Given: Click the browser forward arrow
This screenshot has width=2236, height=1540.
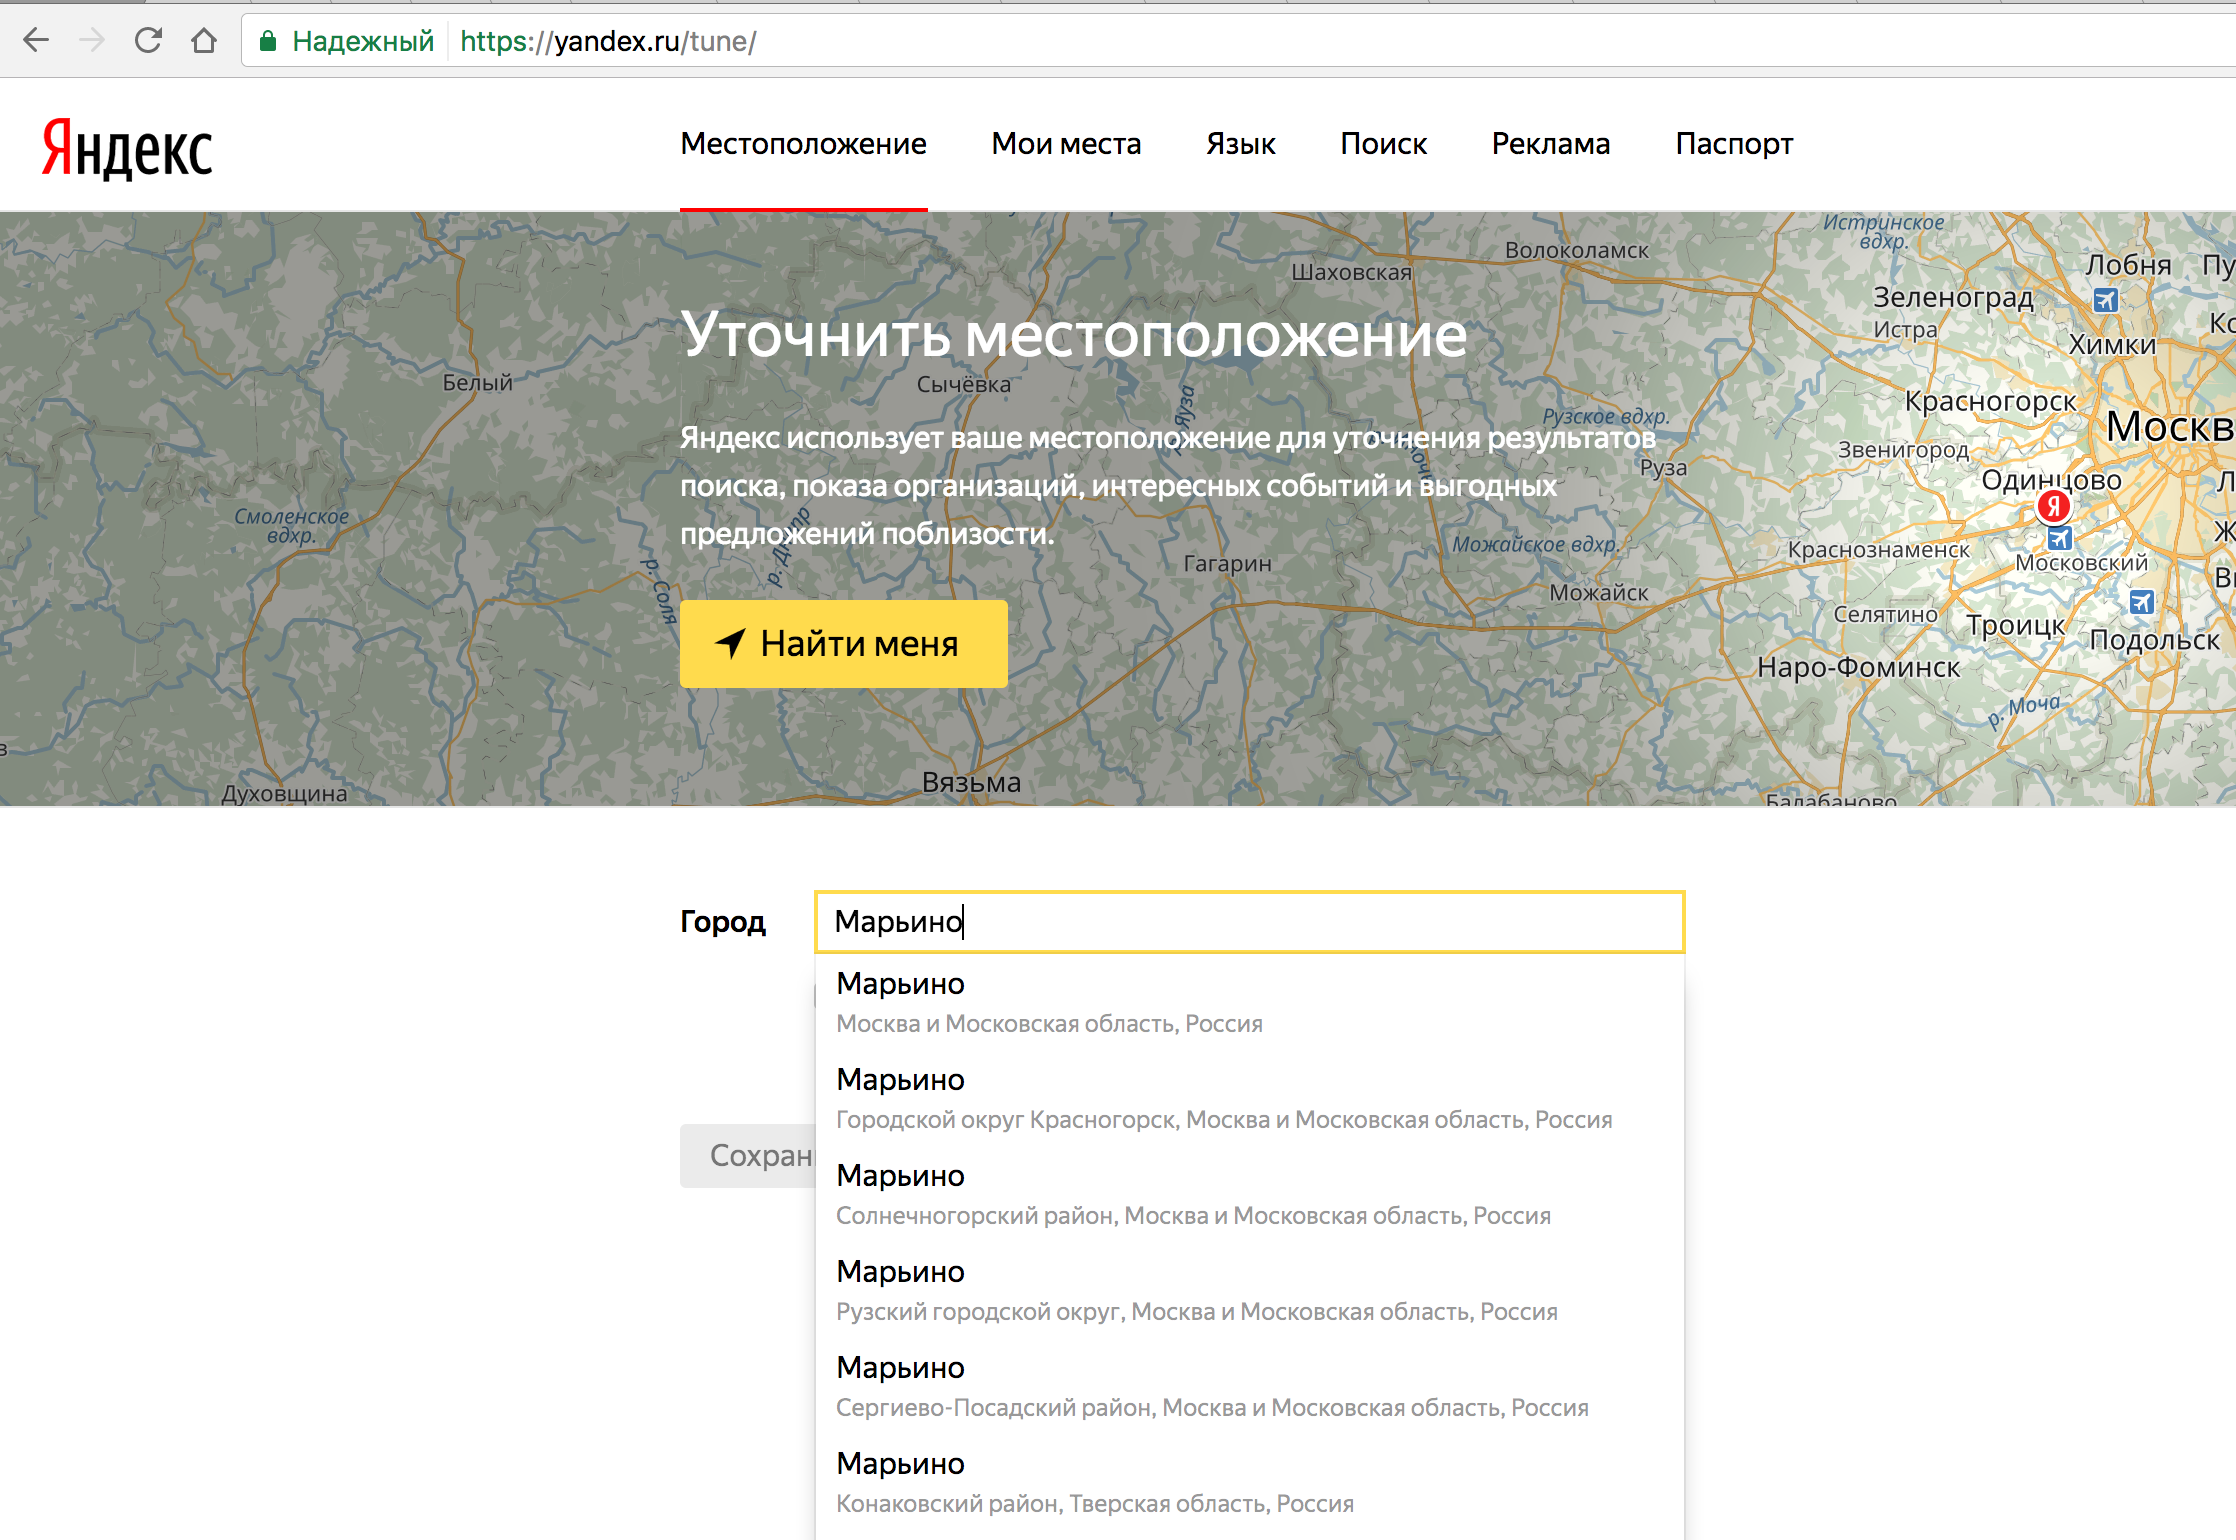Looking at the screenshot, I should (x=92, y=41).
